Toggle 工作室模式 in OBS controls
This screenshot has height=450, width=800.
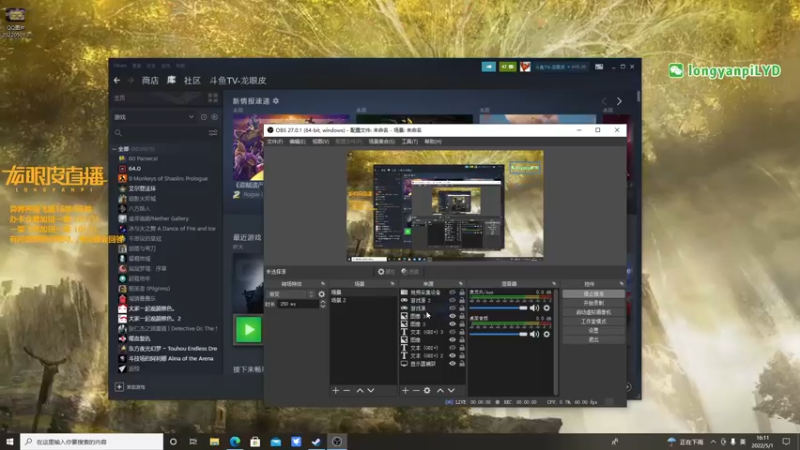(593, 321)
